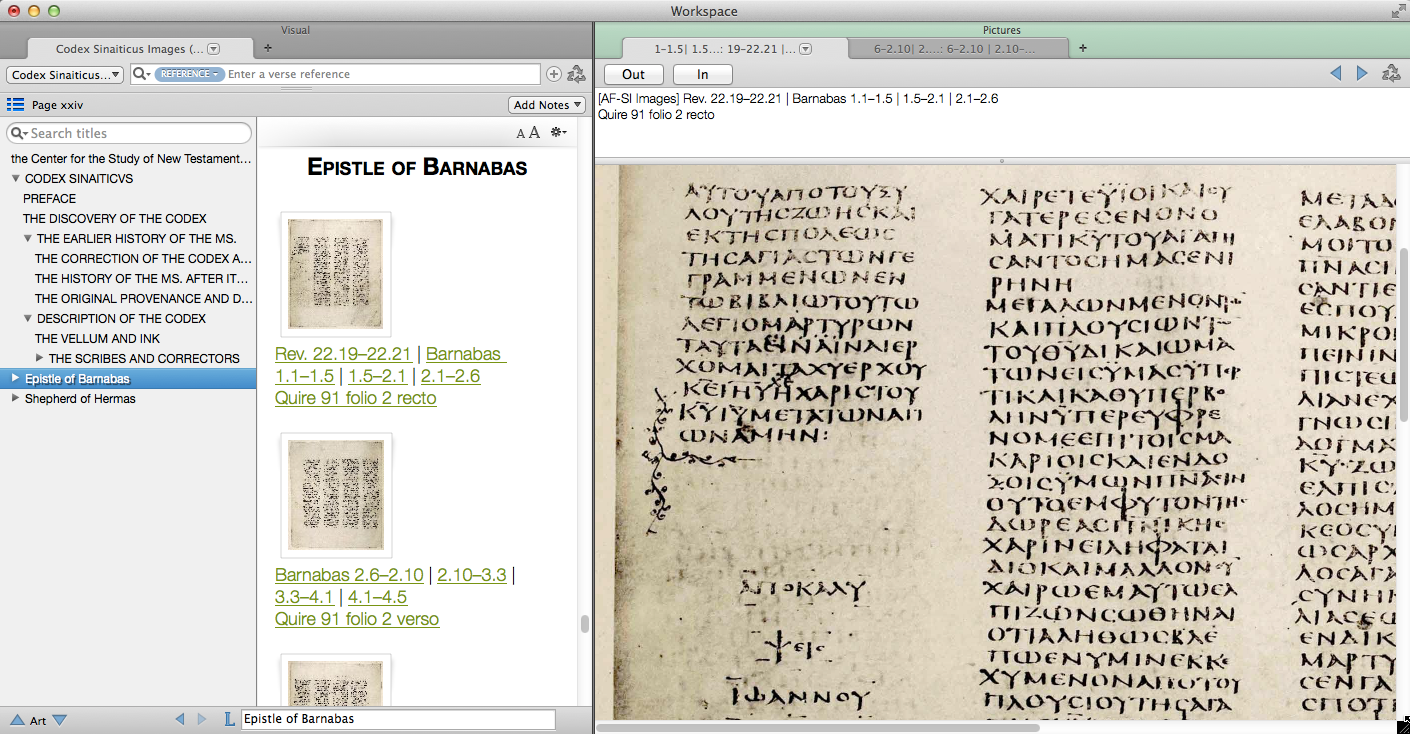The width and height of the screenshot is (1410, 734).
Task: Click the history forward arrow in bottom bar
Action: 202,719
